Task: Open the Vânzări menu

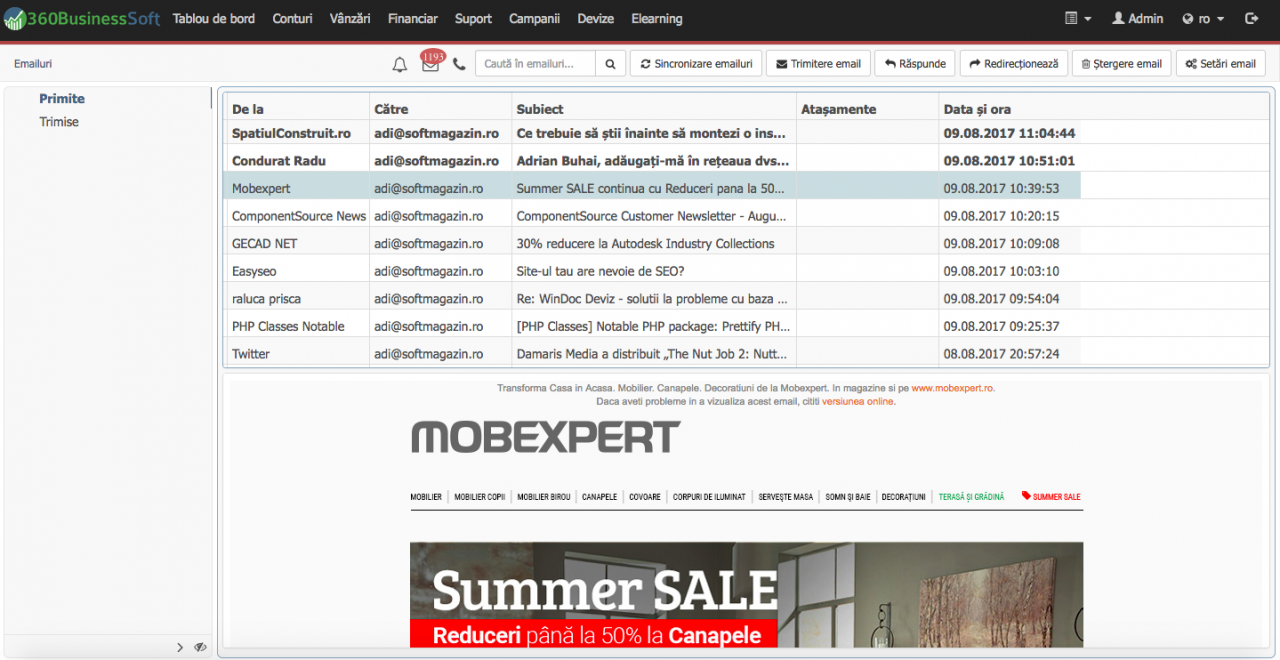Action: [x=350, y=19]
